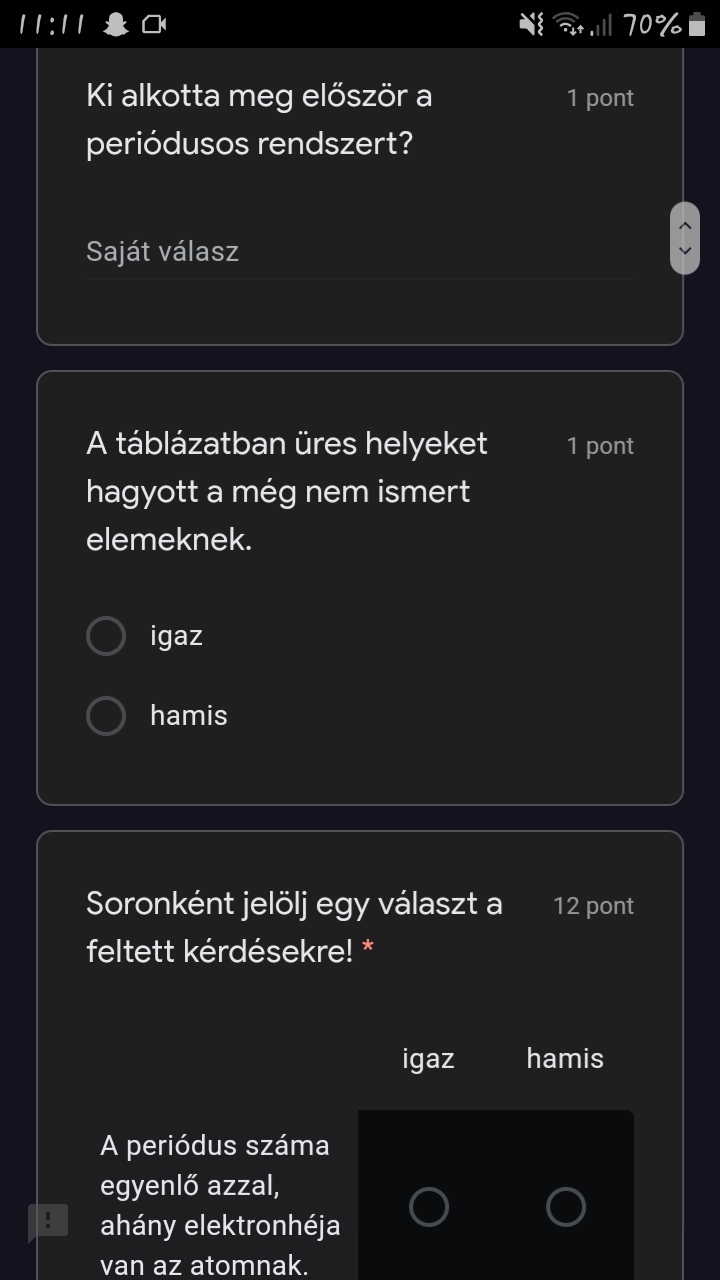Tap the Wi-Fi icon in status bar

click(x=569, y=24)
